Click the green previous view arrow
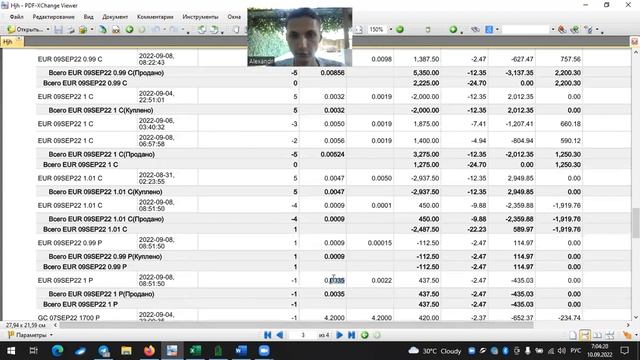The height and width of the screenshot is (360, 640). click(129, 29)
